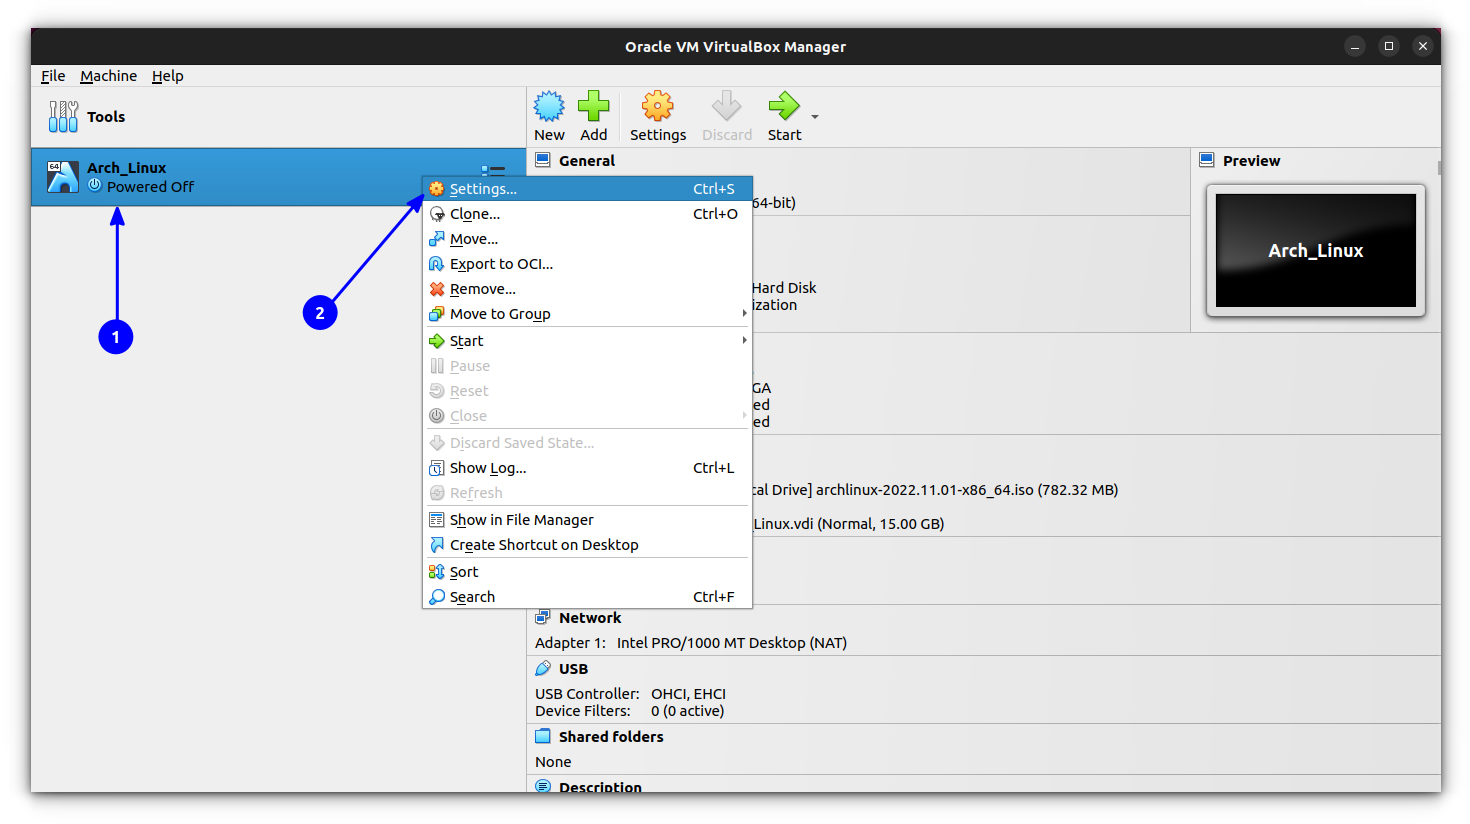Choose Create Shortcut on Desktop

(587, 545)
